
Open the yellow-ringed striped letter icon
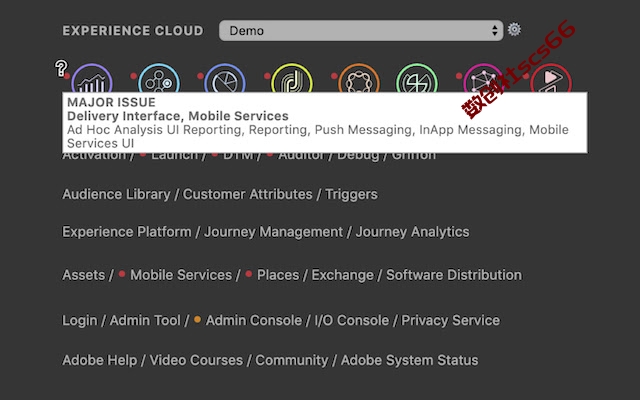click(x=292, y=78)
